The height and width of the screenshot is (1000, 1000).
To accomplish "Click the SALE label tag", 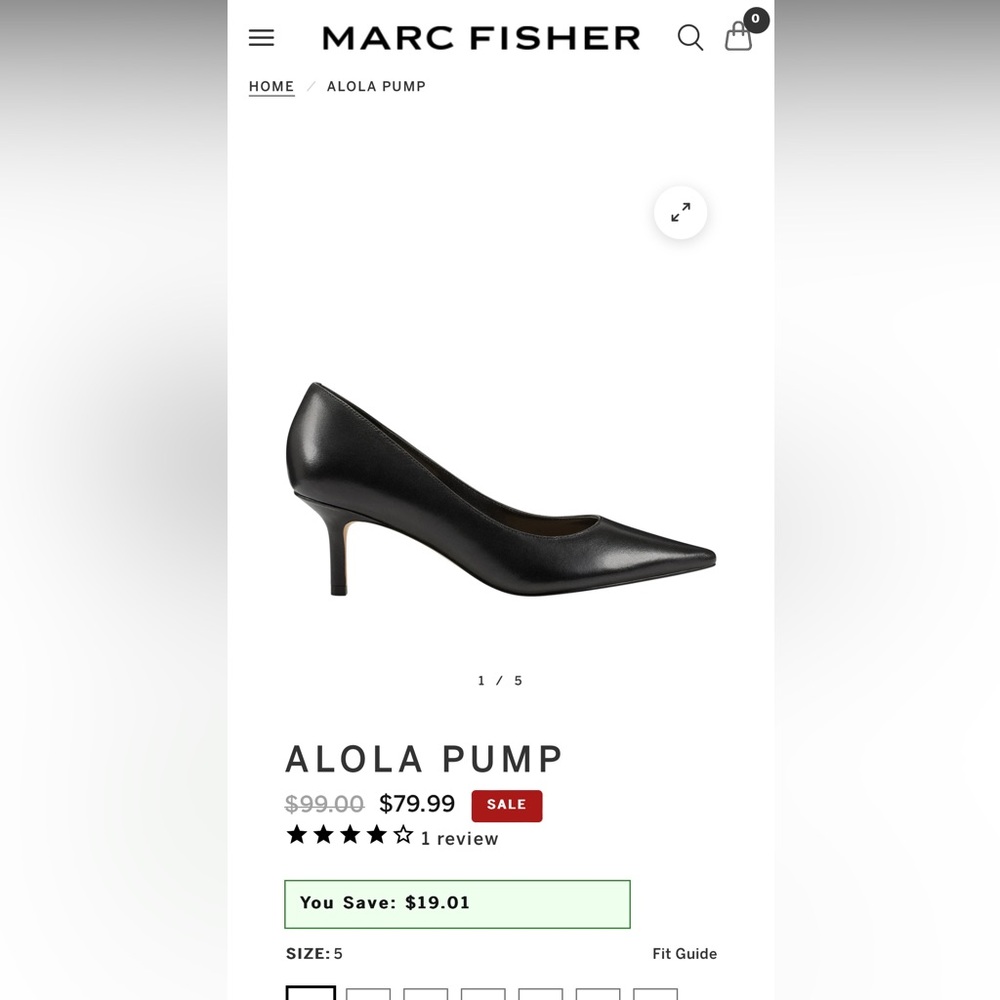I will (x=507, y=805).
